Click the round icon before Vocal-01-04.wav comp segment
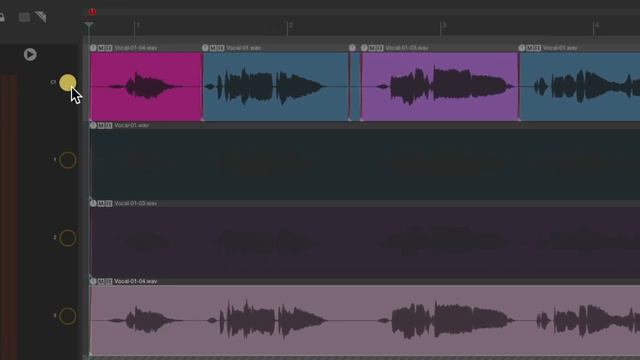This screenshot has height=360, width=640. pos(93,48)
